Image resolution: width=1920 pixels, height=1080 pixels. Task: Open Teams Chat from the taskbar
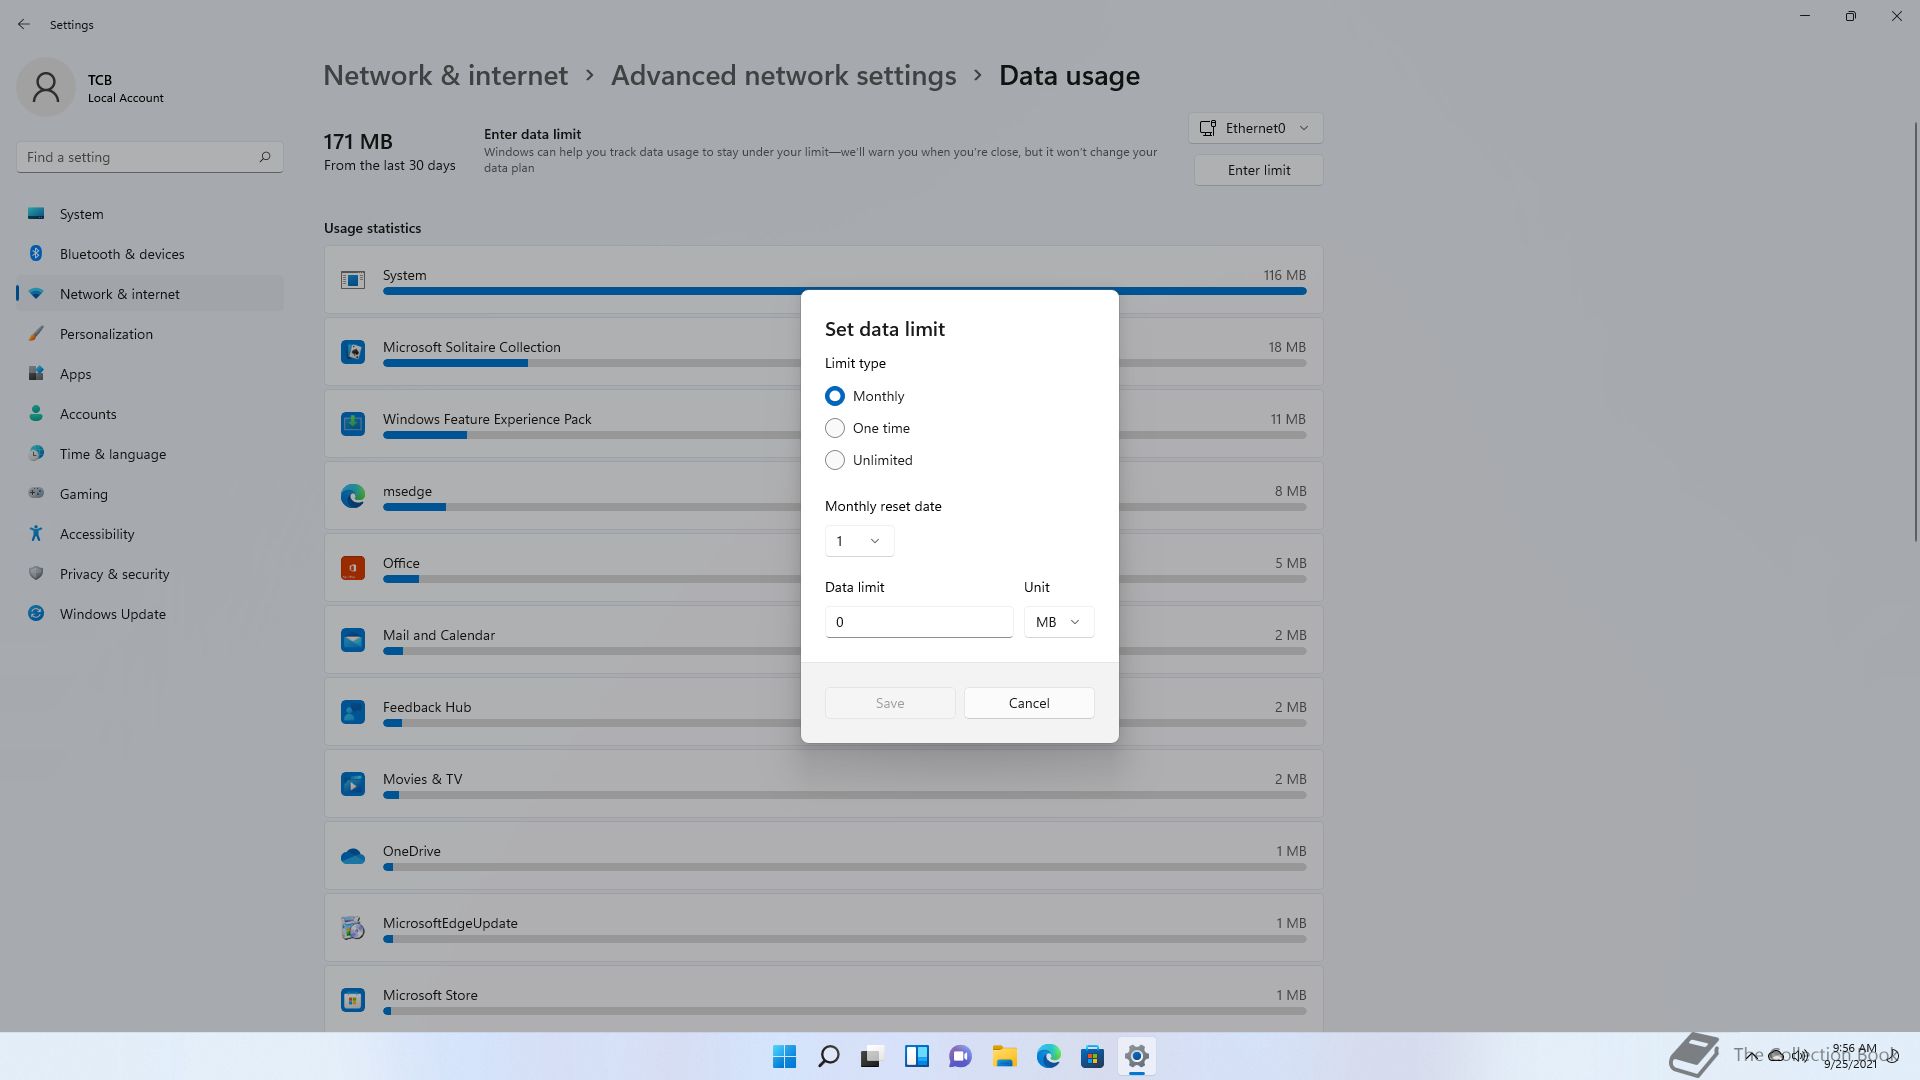pyautogui.click(x=961, y=1056)
